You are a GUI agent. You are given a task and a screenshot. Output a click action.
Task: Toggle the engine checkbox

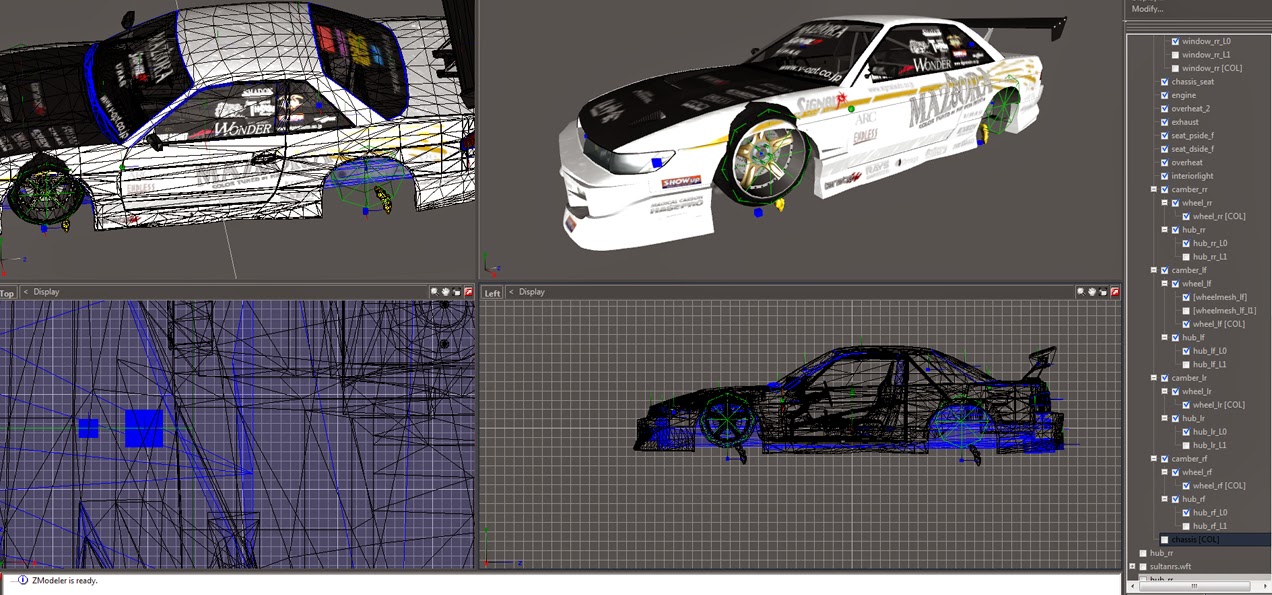pyautogui.click(x=1164, y=95)
